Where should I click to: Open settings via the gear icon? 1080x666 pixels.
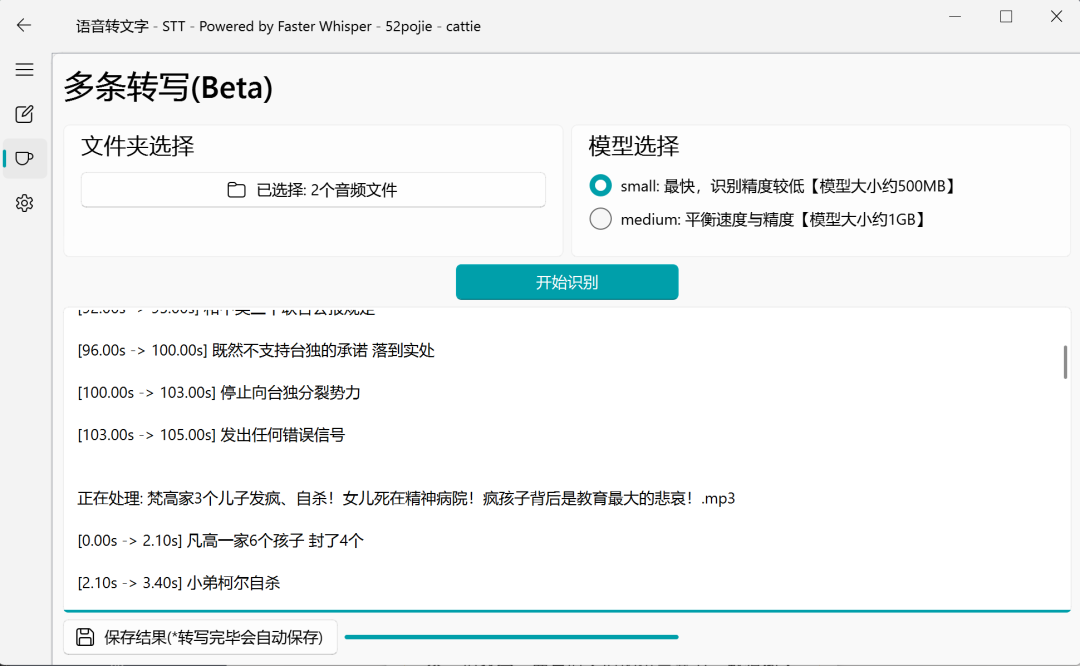[24, 203]
